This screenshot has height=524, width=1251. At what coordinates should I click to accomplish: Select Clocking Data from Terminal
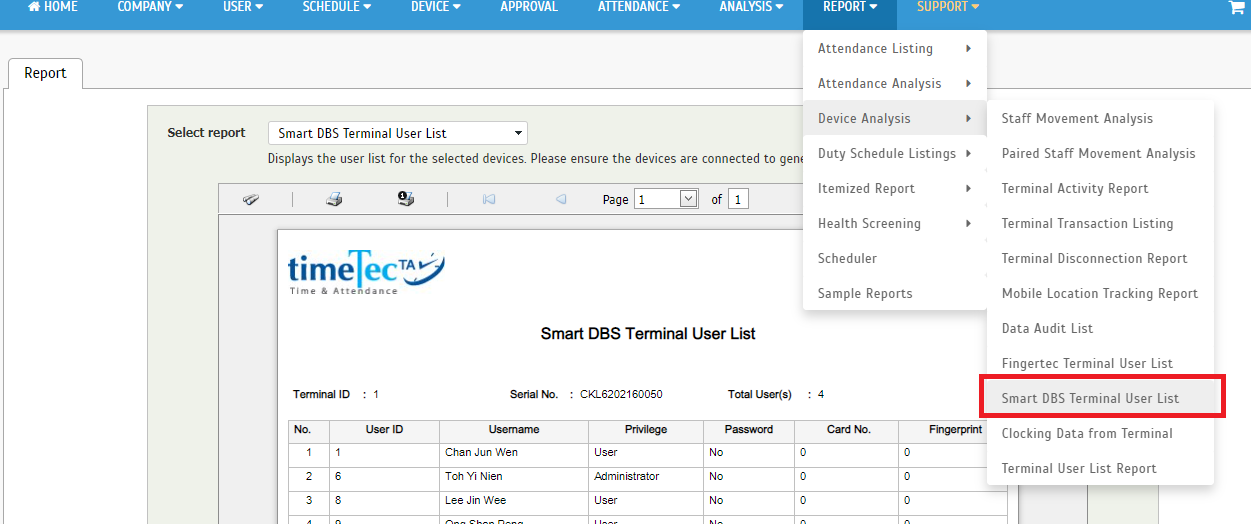coord(1100,433)
